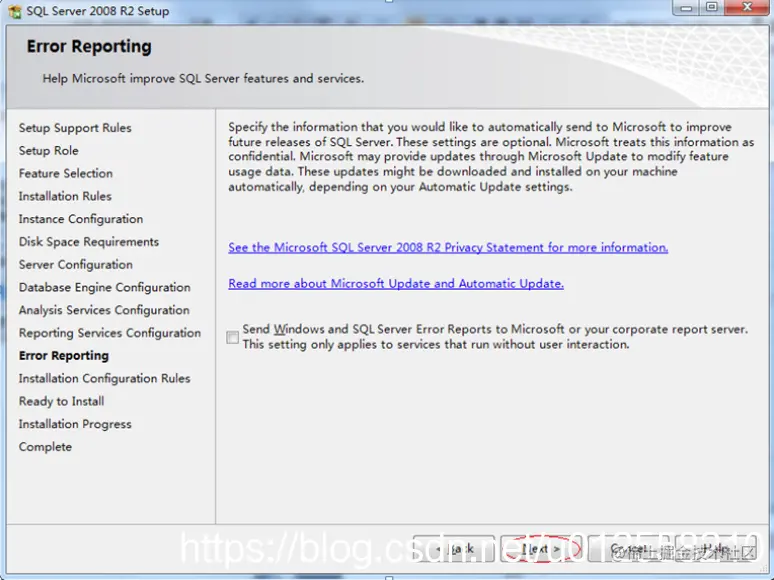Minimize the setup window
The image size is (774, 580).
[x=686, y=7]
